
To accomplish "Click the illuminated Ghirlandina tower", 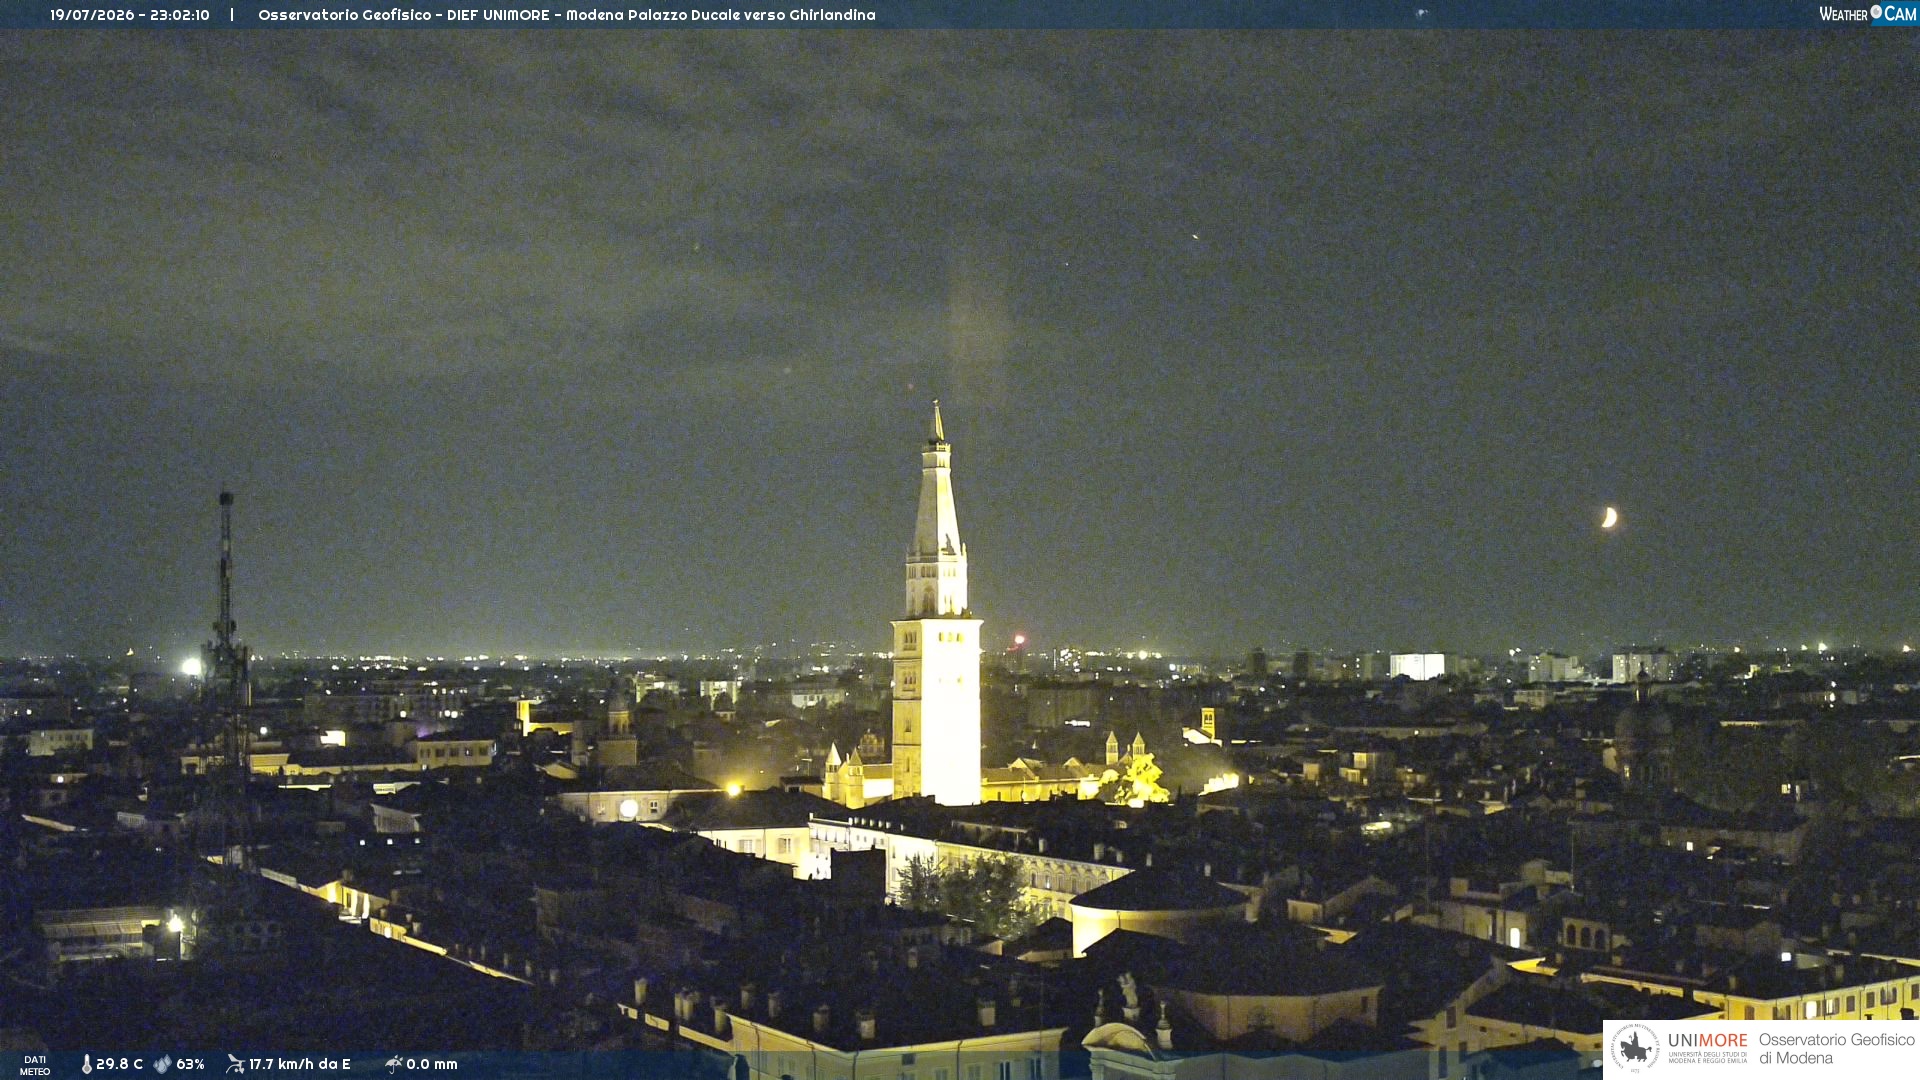I will pyautogui.click(x=936, y=604).
